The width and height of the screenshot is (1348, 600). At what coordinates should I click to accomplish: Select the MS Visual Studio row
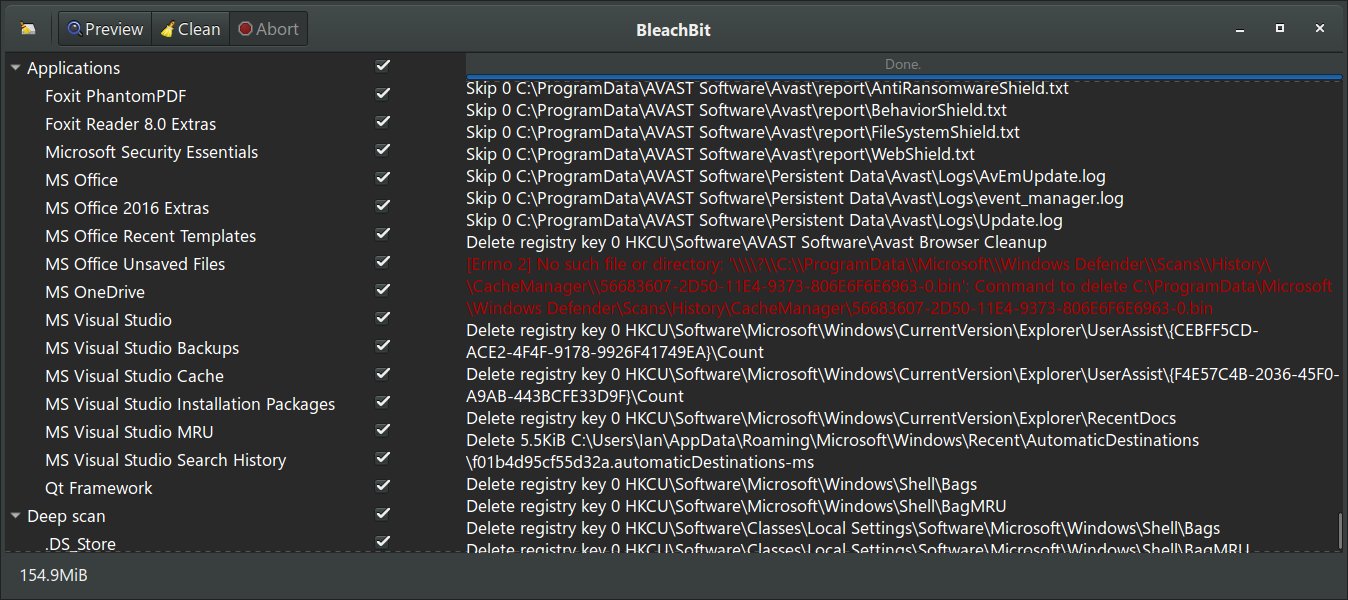108,320
